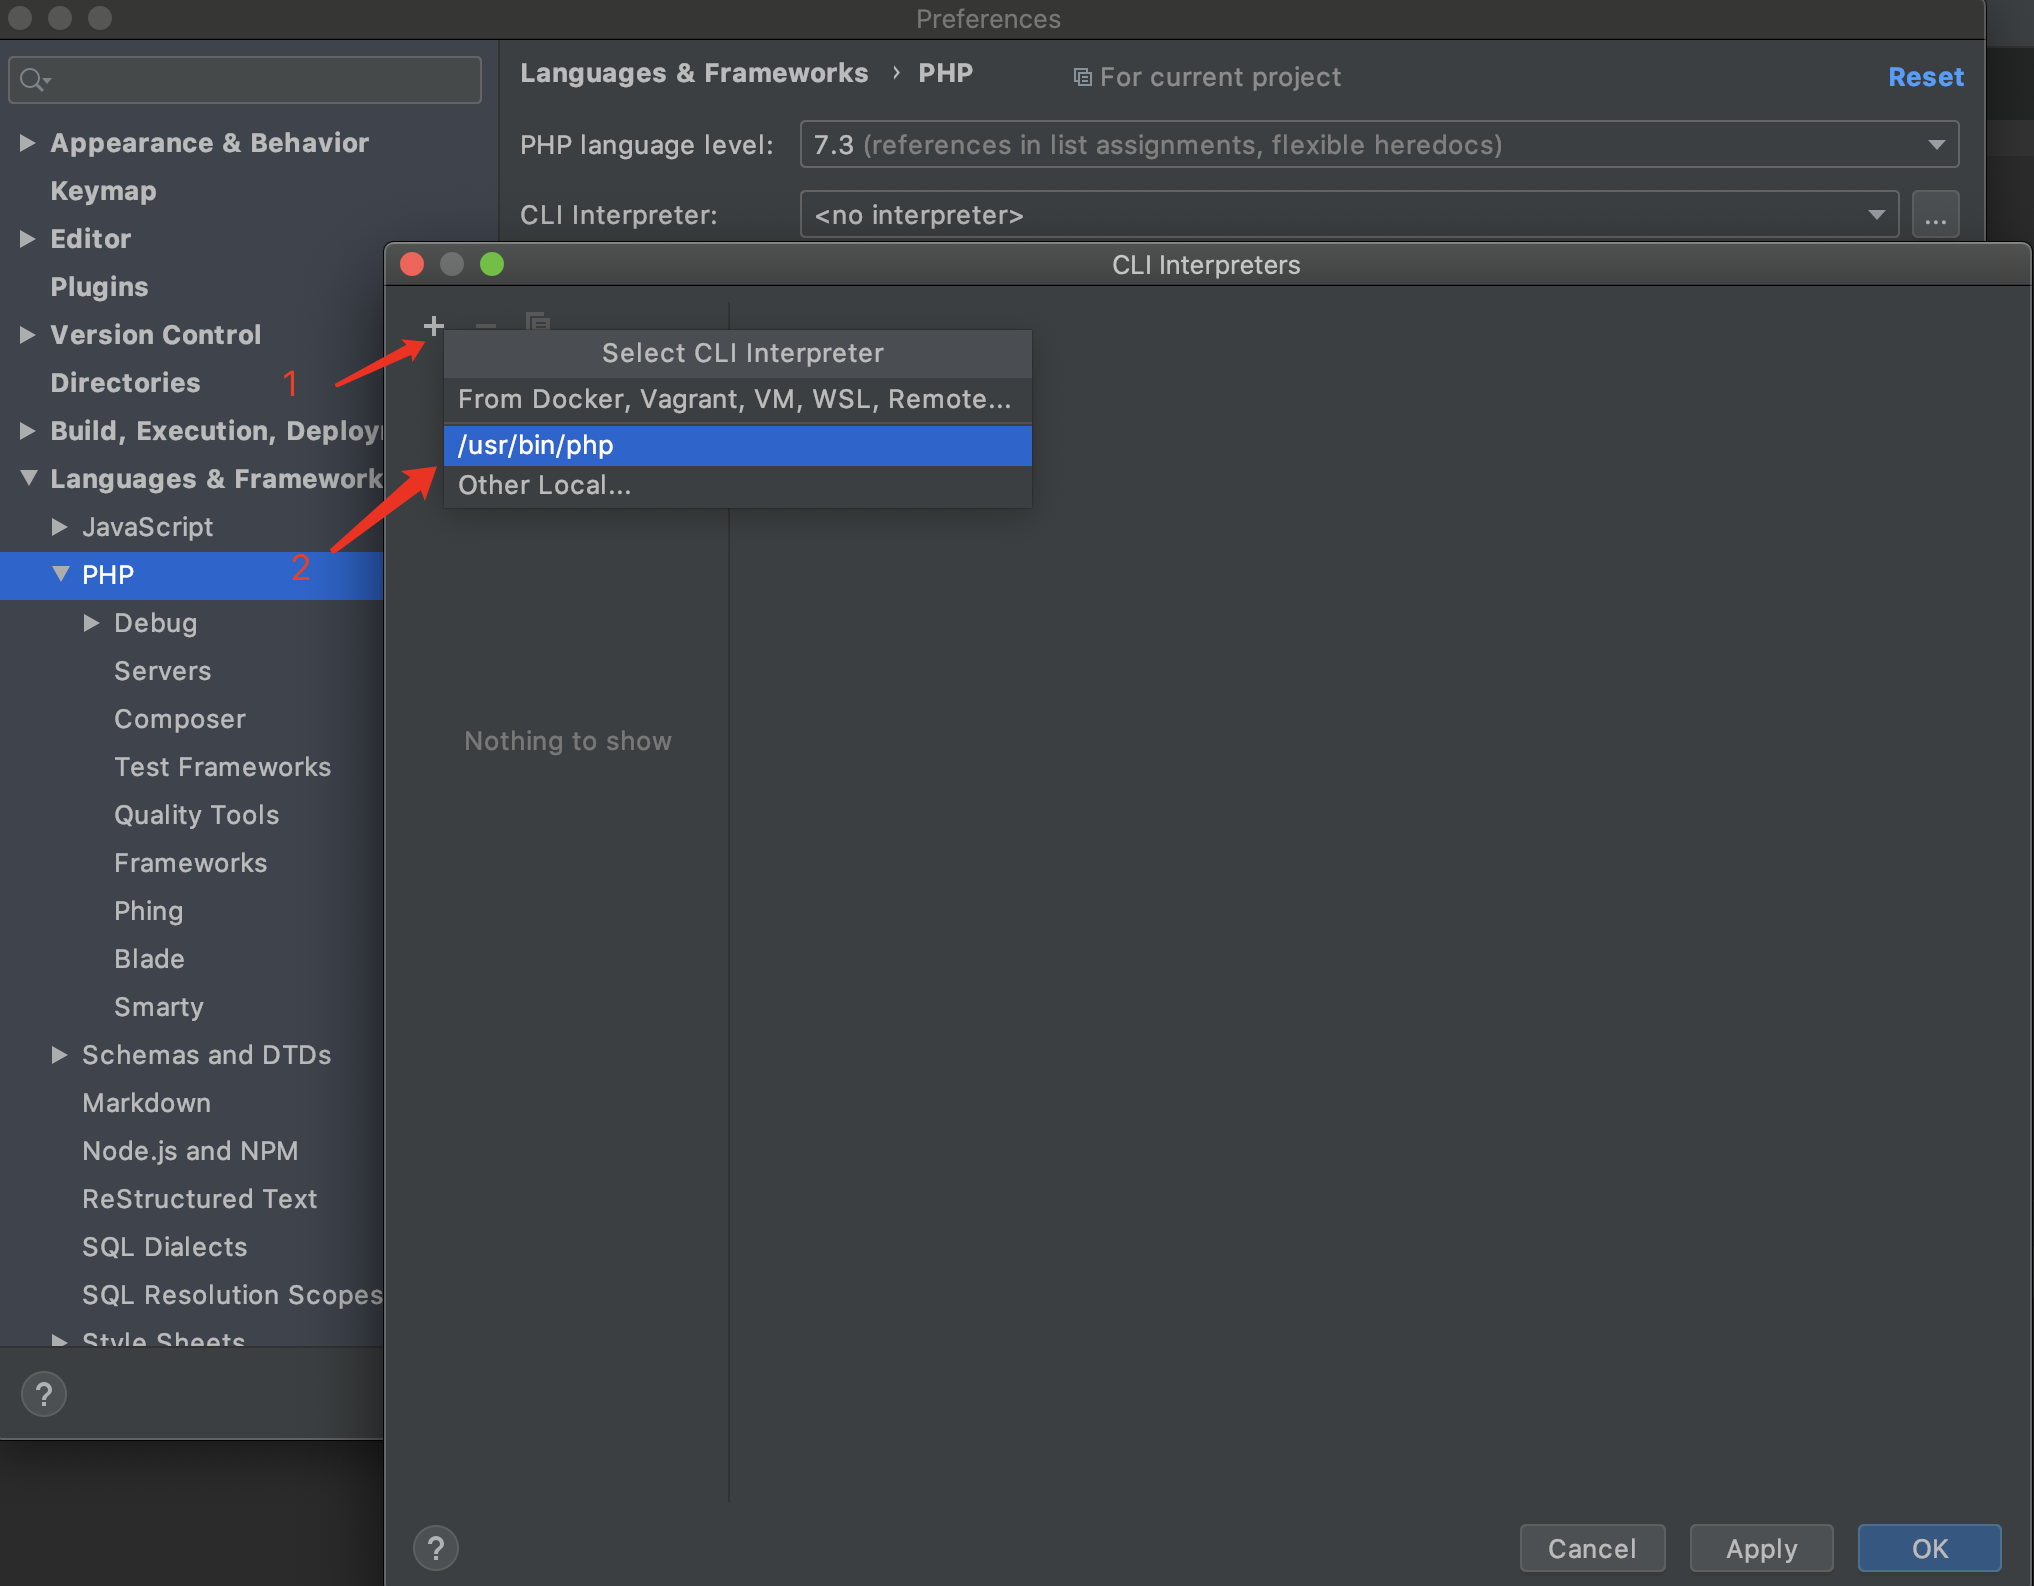
Task: Click help icon in Preferences sidebar
Action: pos(44,1394)
